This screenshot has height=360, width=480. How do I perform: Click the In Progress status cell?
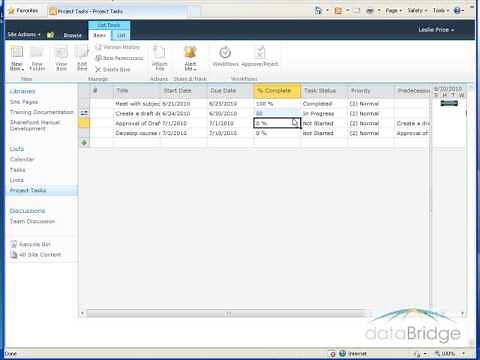324,114
